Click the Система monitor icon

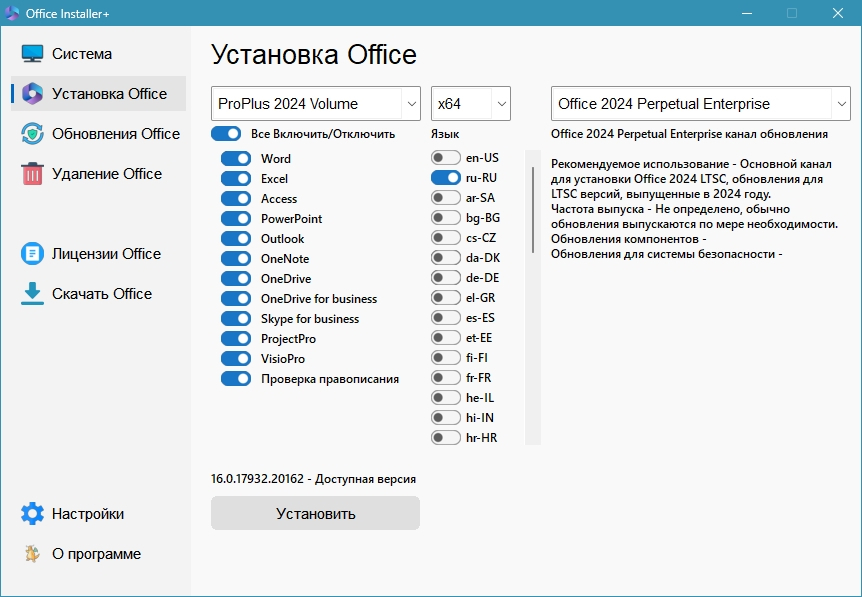tap(32, 54)
